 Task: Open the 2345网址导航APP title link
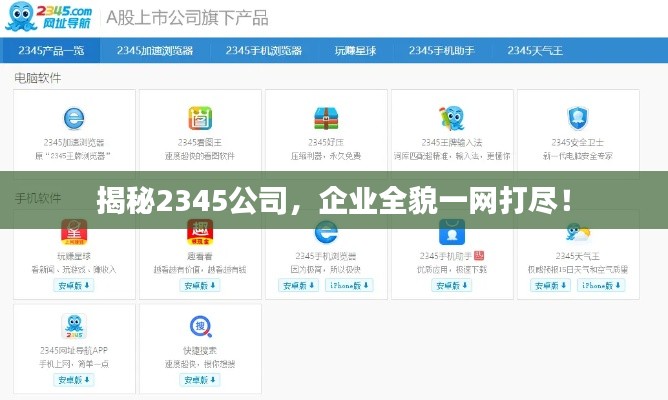pos(74,350)
